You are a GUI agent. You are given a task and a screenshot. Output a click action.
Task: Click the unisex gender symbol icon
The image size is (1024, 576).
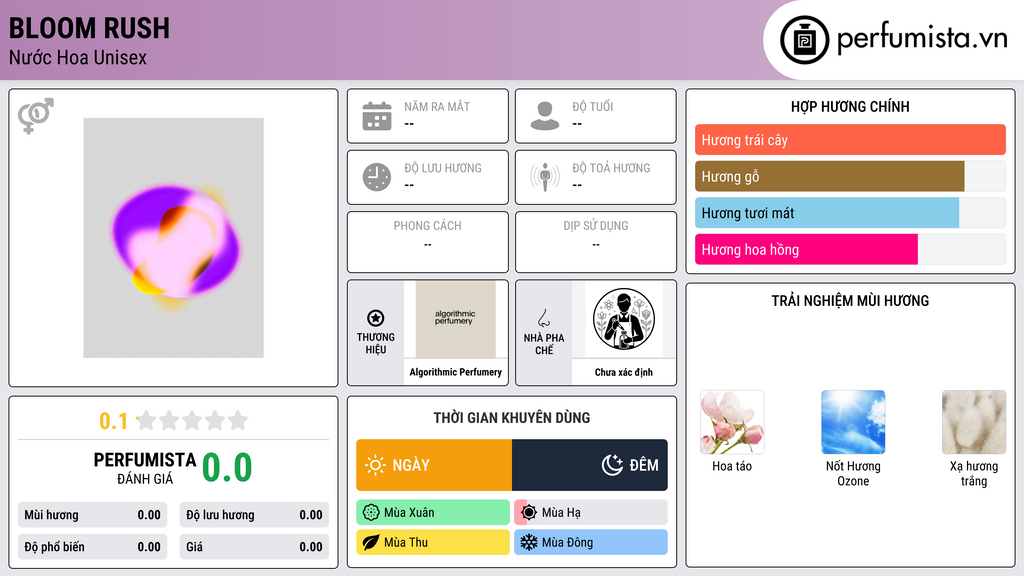[x=36, y=116]
